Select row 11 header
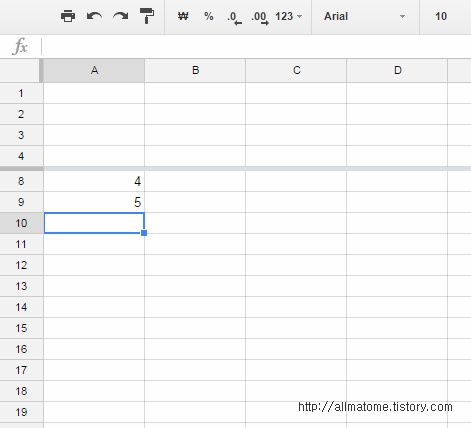 click(21, 244)
